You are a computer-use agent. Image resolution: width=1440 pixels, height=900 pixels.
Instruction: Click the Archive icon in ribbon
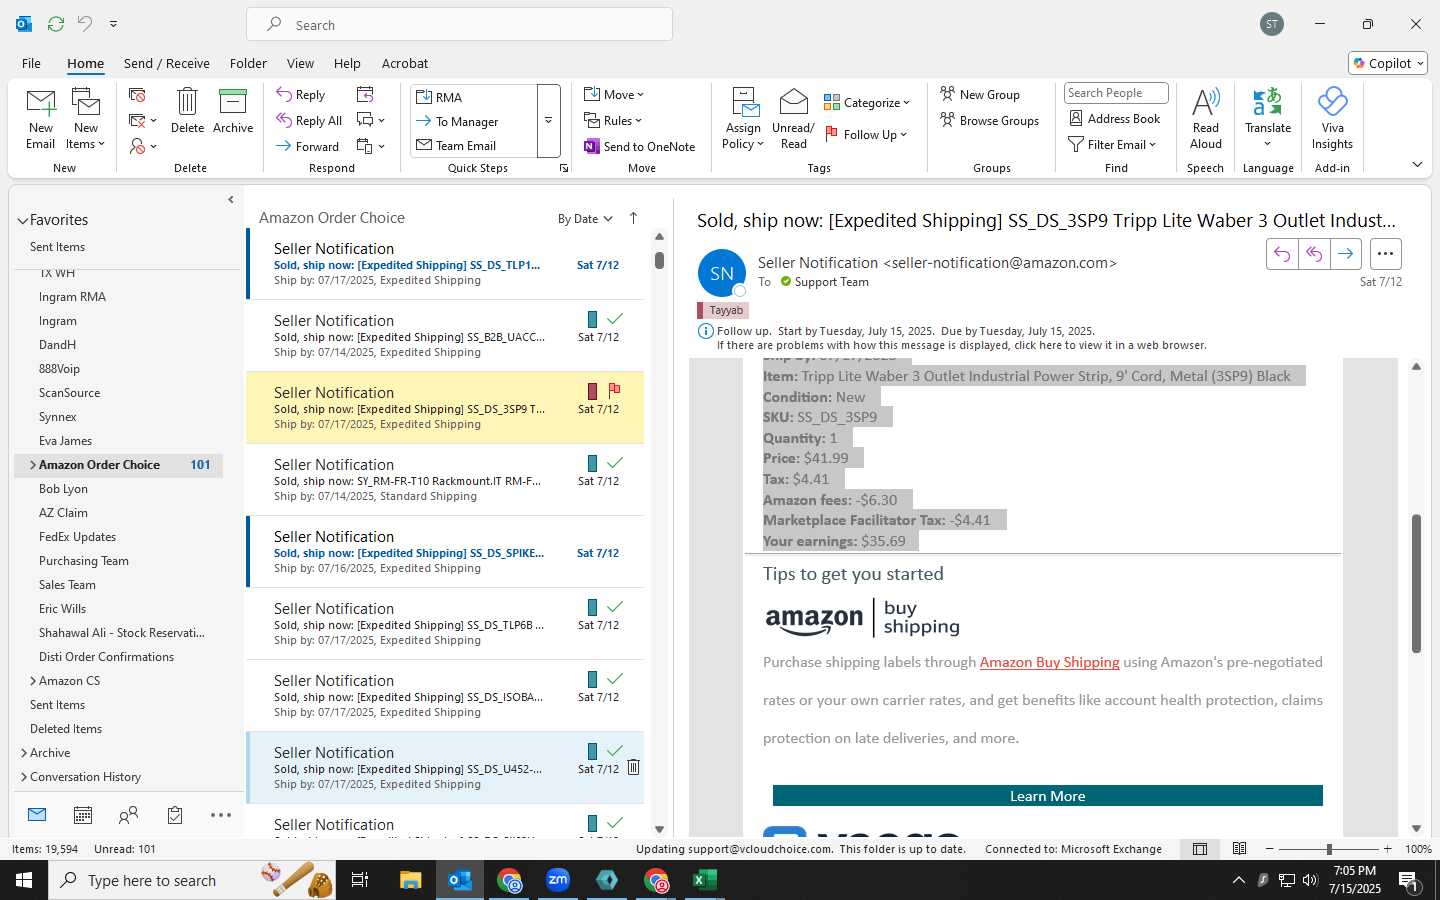coord(233,102)
